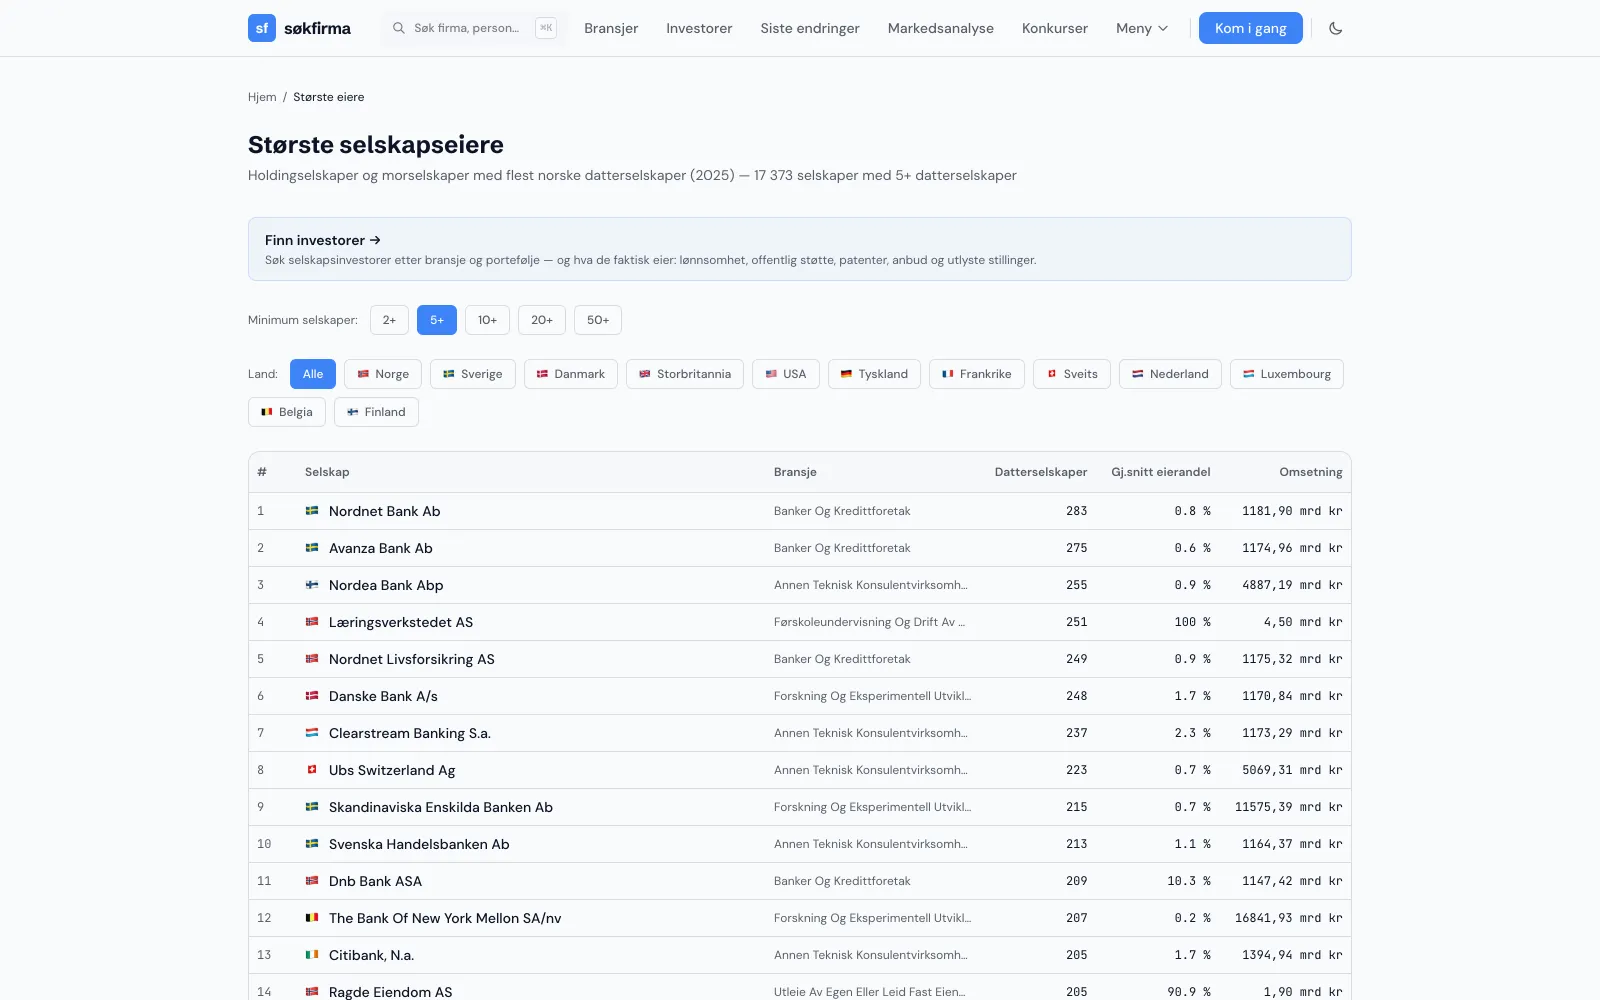Filter owners by Luxembourg

(x=1287, y=374)
